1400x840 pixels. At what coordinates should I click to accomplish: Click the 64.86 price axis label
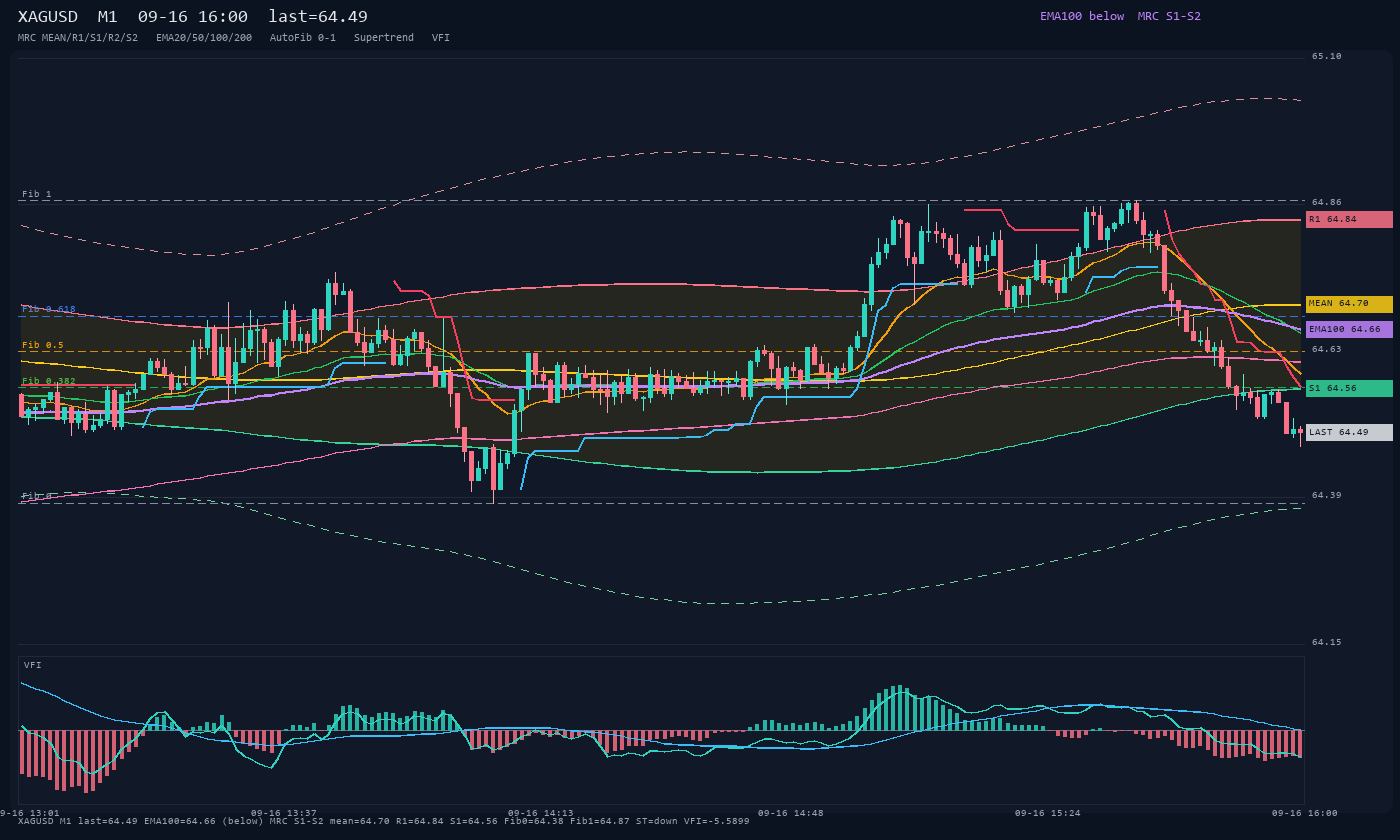1327,202
